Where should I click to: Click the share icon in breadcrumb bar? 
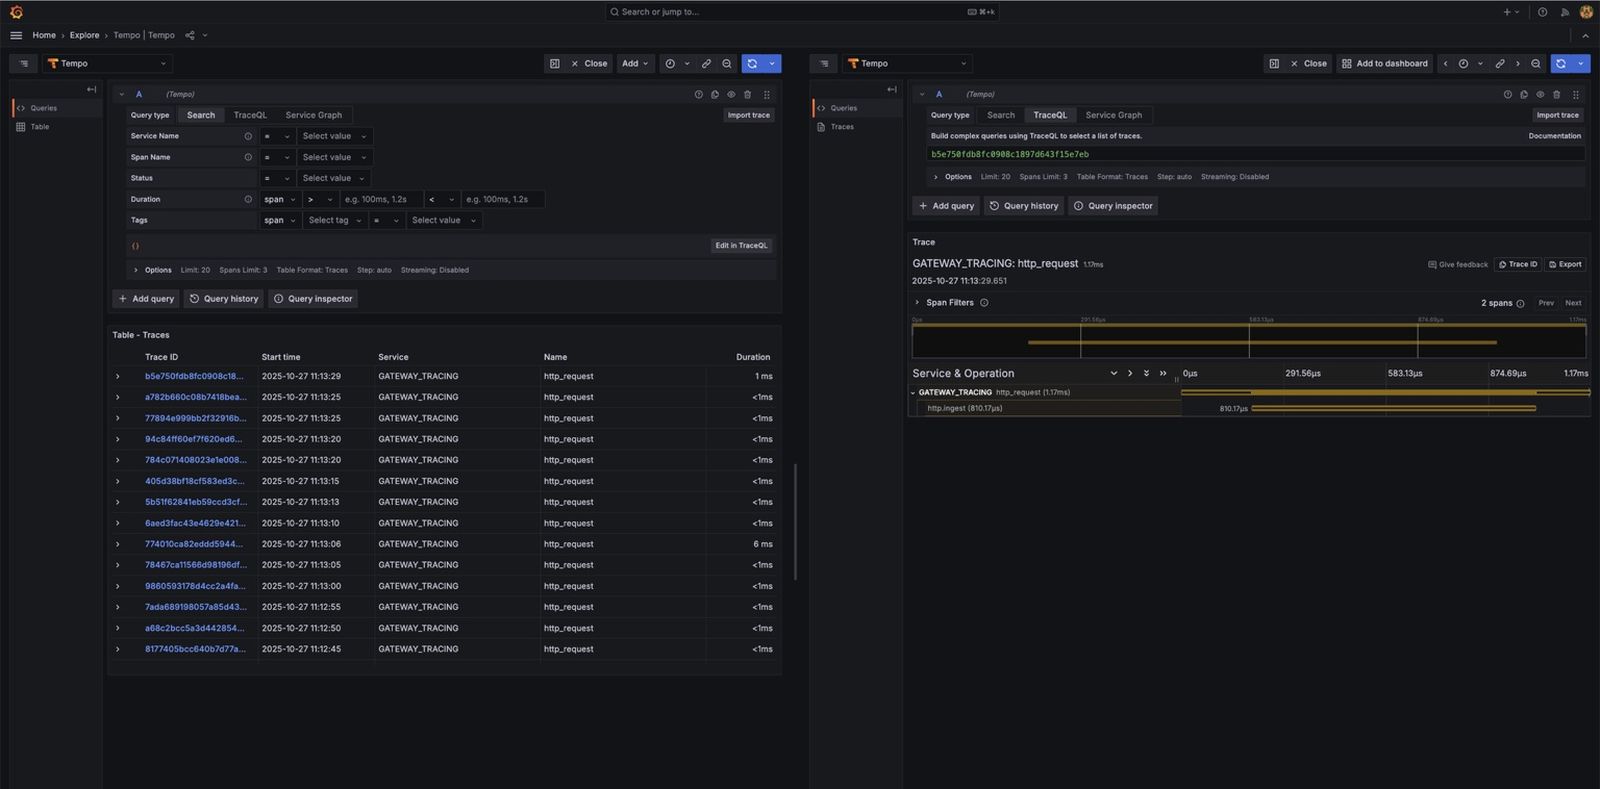(x=190, y=35)
